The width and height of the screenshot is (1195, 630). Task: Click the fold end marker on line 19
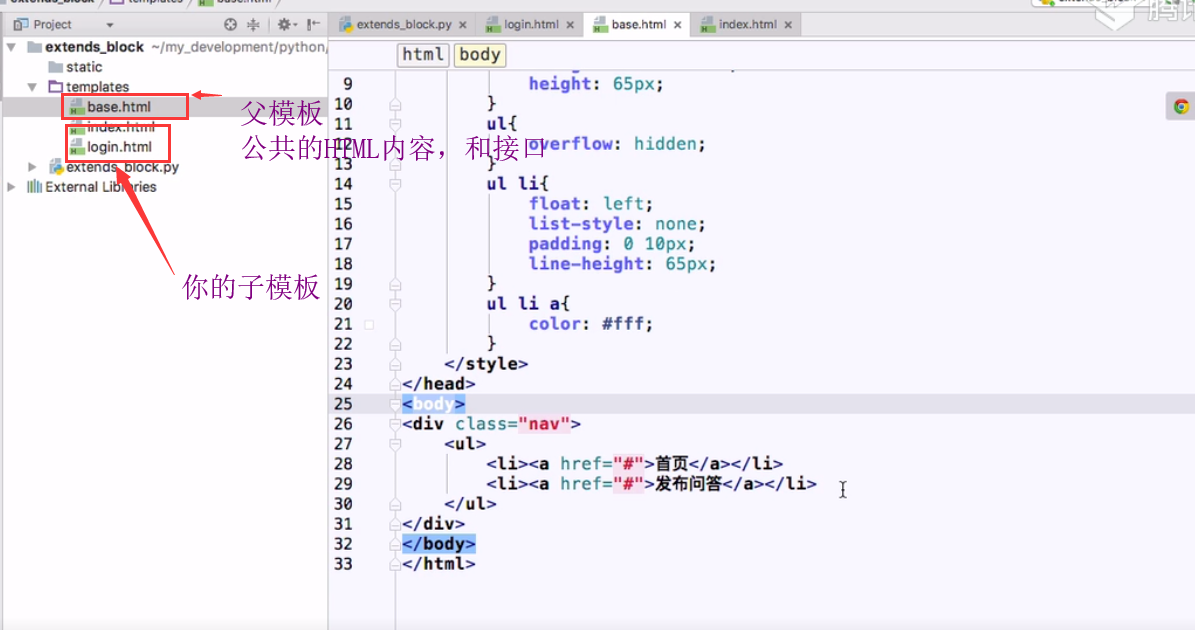(395, 284)
